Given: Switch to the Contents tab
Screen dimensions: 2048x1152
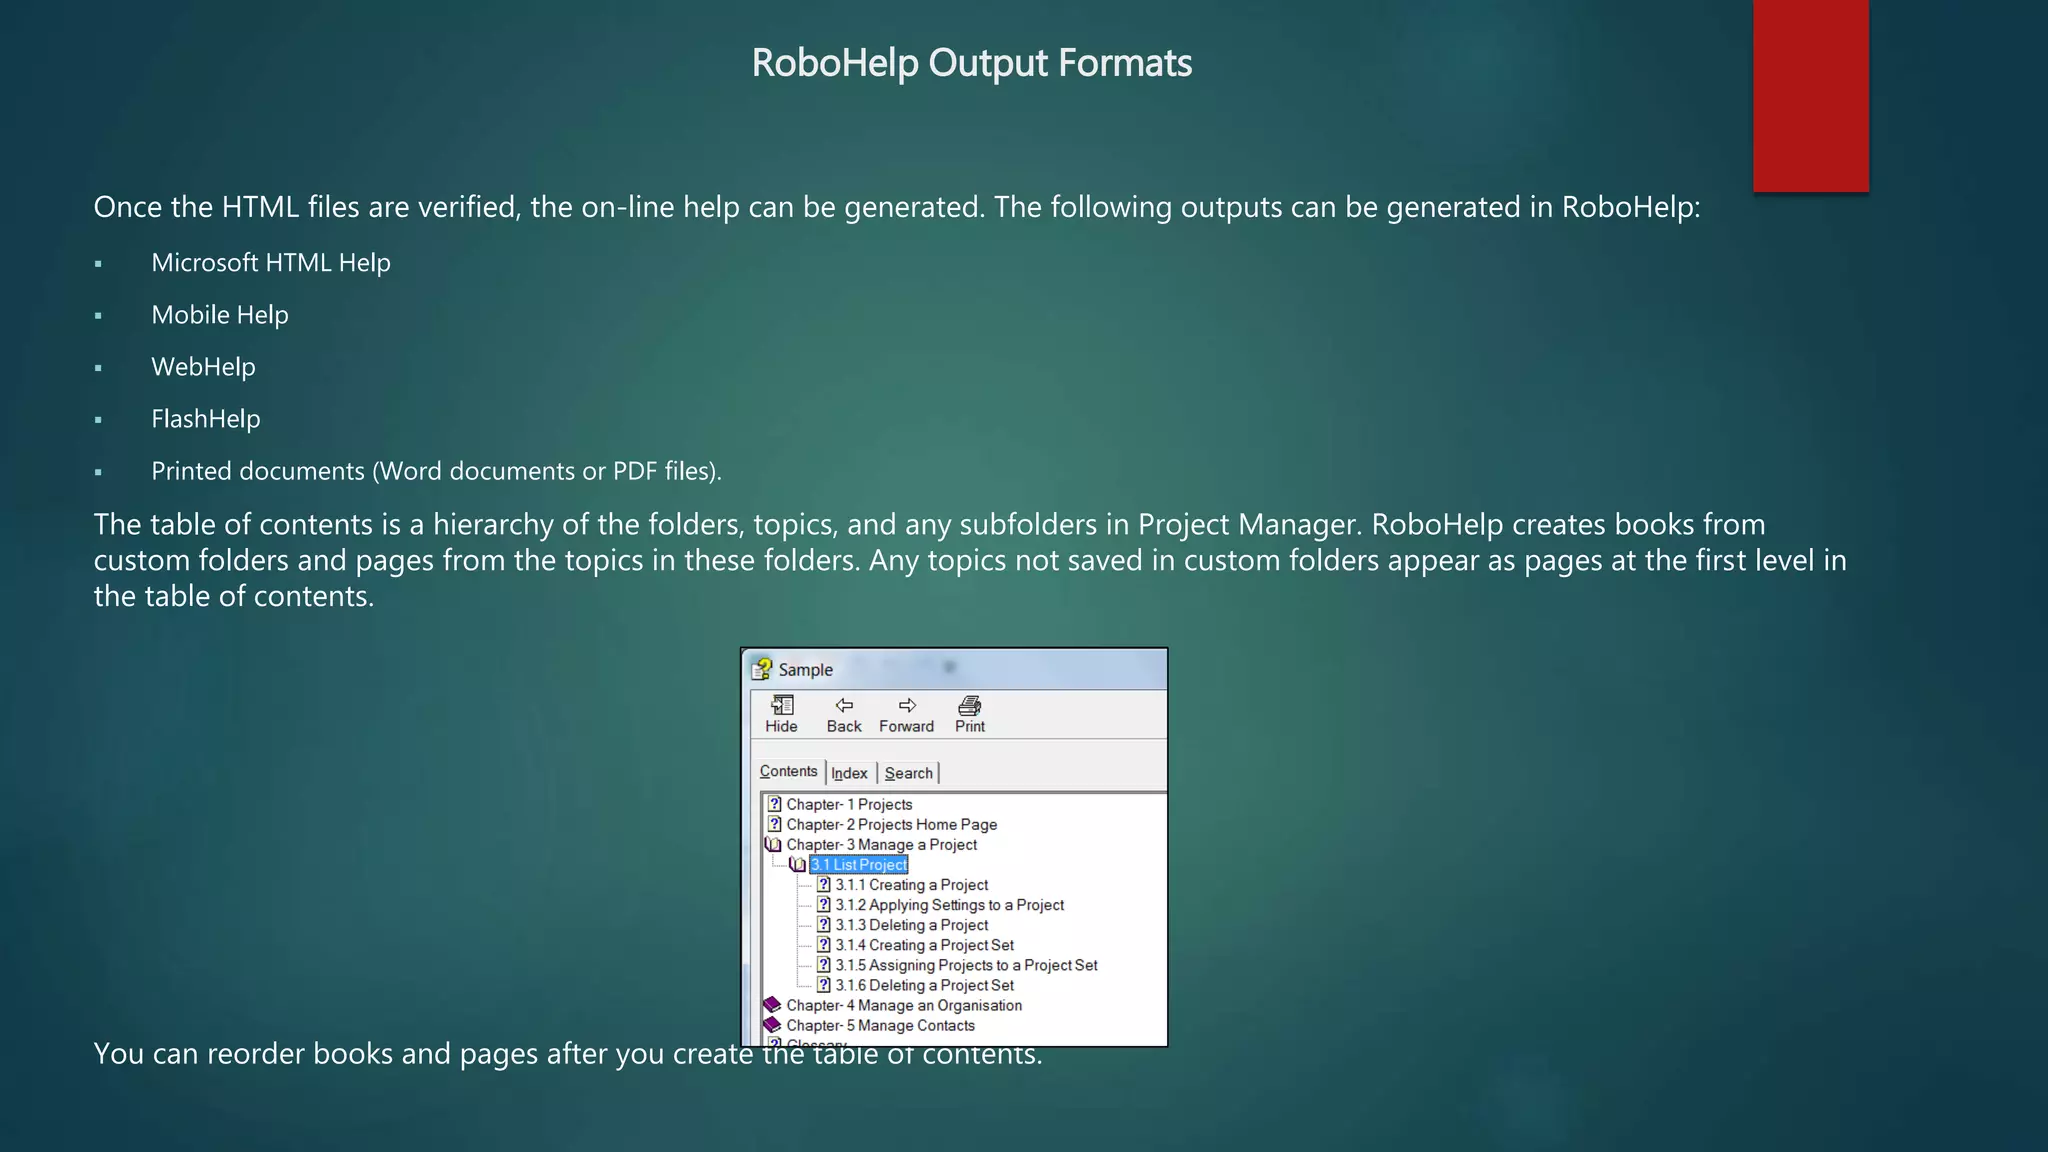Looking at the screenshot, I should click(x=788, y=771).
